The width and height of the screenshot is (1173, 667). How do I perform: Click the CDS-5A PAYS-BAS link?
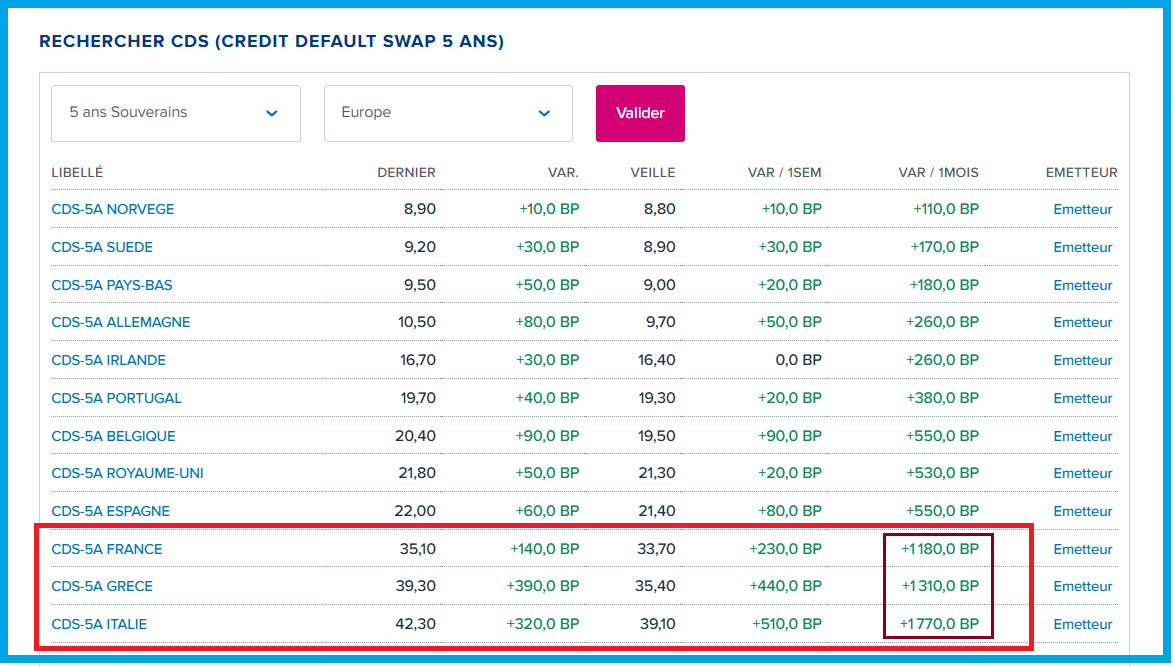pos(112,285)
